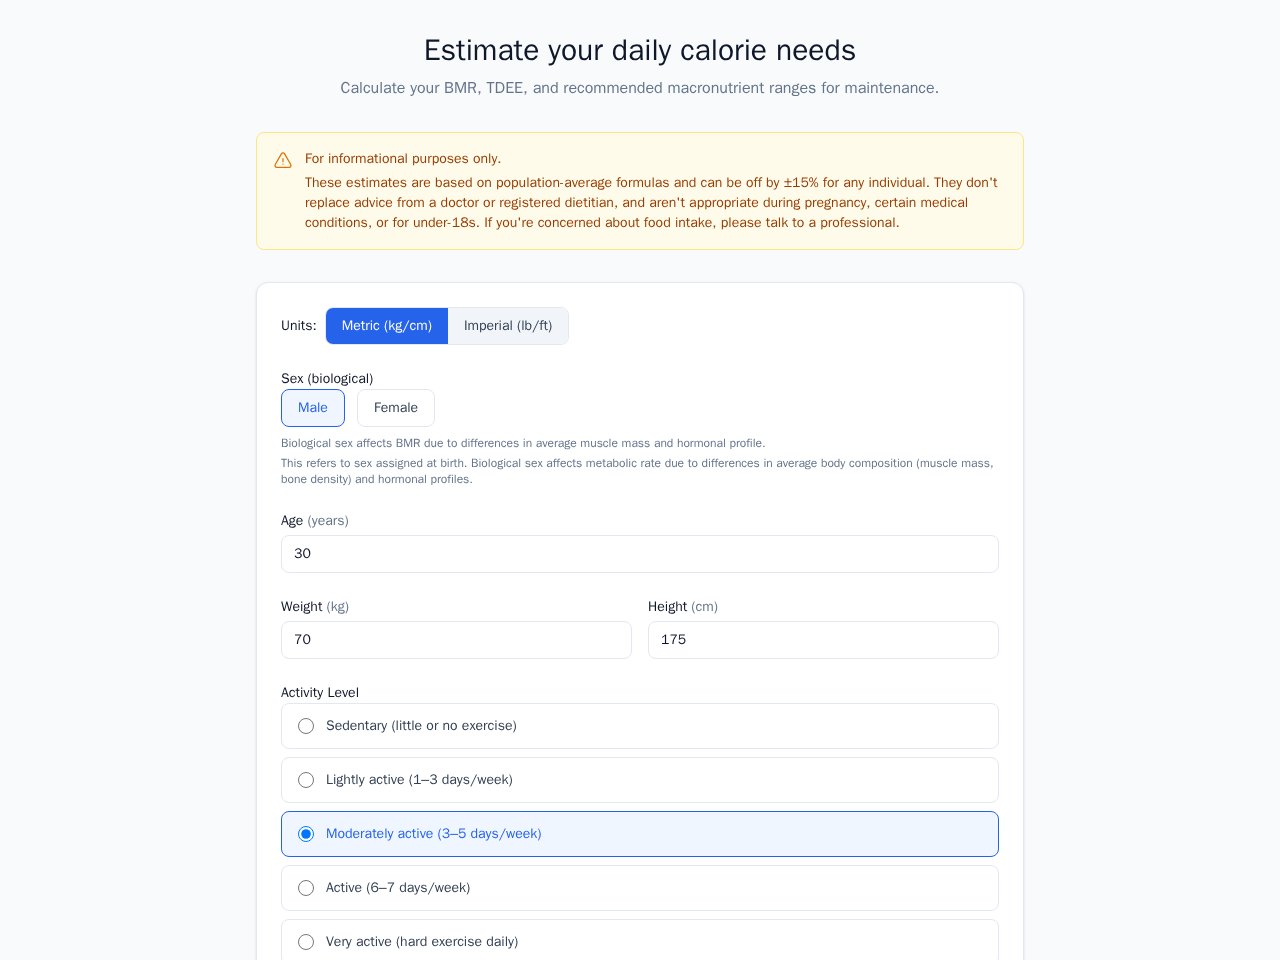Screen dimensions: 1280x960
Task: Select Female as biological sex
Action: tap(396, 408)
